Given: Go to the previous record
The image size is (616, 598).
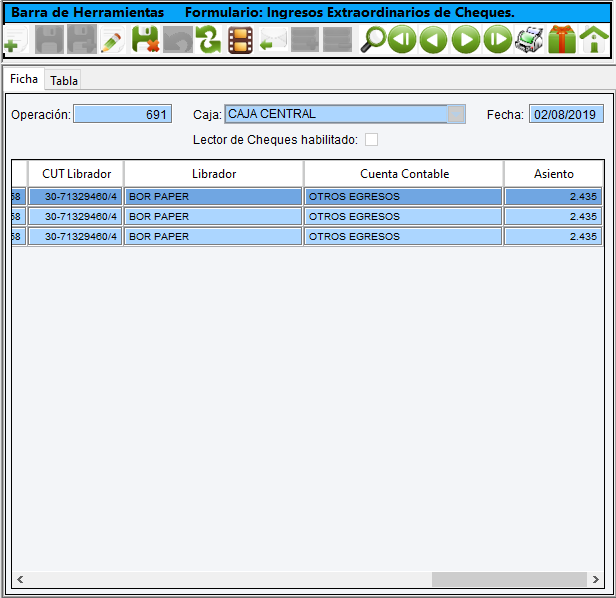Looking at the screenshot, I should tap(434, 40).
